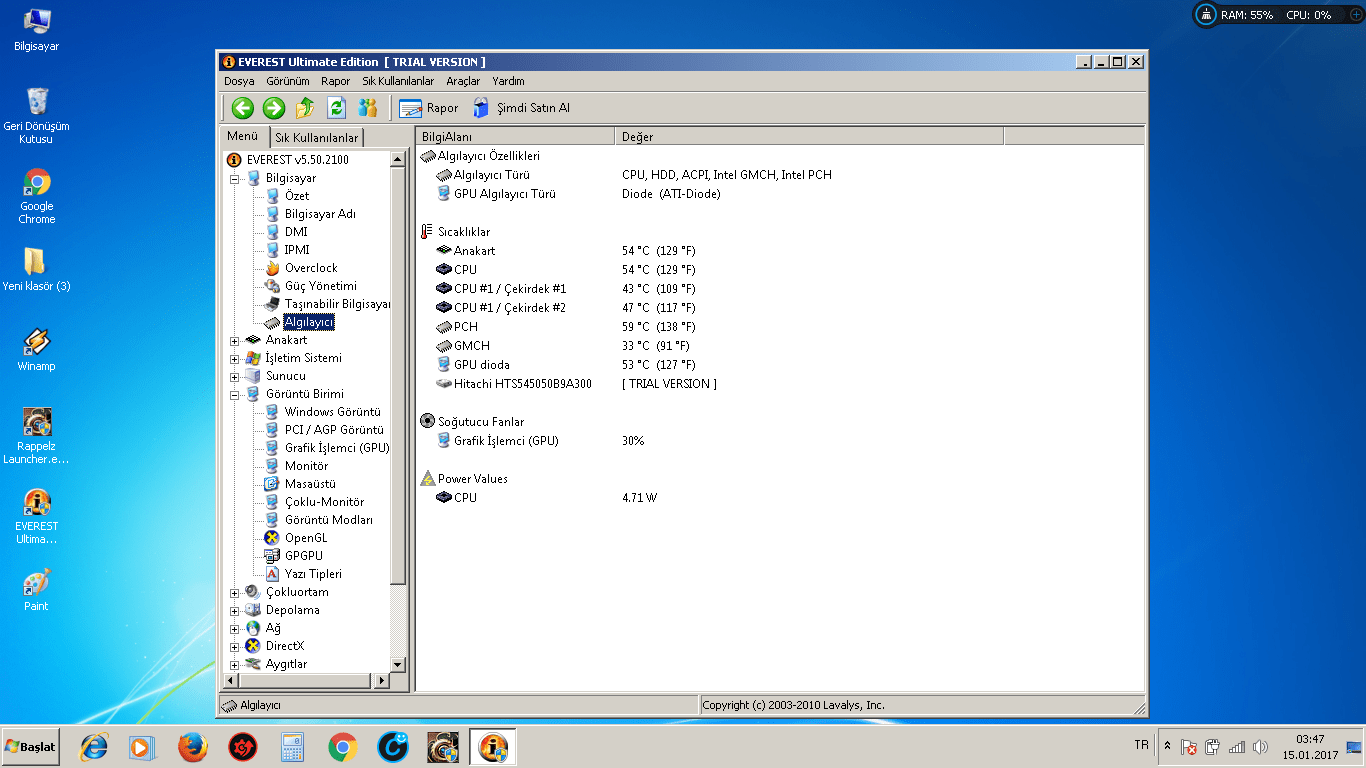Expand the Ağ tree node

235,628
